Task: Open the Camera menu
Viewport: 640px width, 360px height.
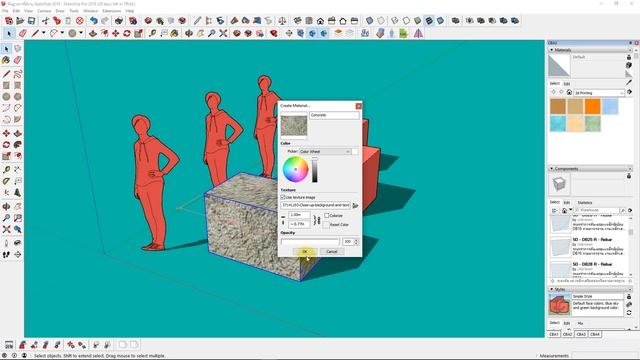Action: click(x=44, y=11)
